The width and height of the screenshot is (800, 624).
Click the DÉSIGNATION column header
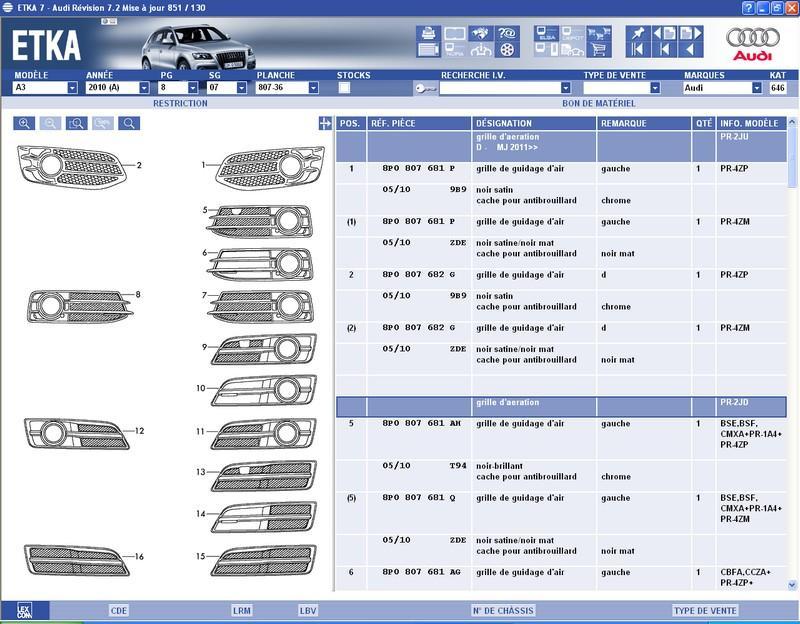(x=534, y=123)
